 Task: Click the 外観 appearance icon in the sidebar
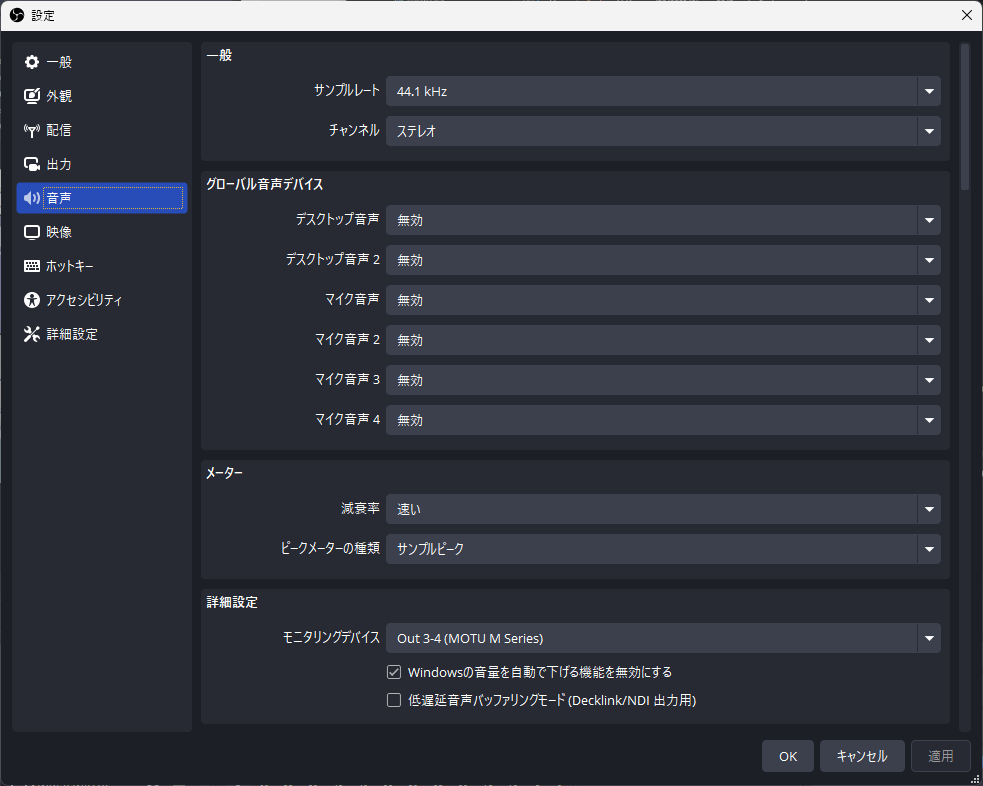coord(32,95)
